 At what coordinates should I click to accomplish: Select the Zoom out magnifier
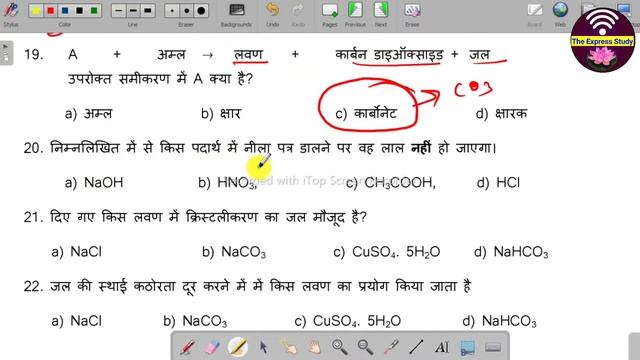click(x=365, y=347)
